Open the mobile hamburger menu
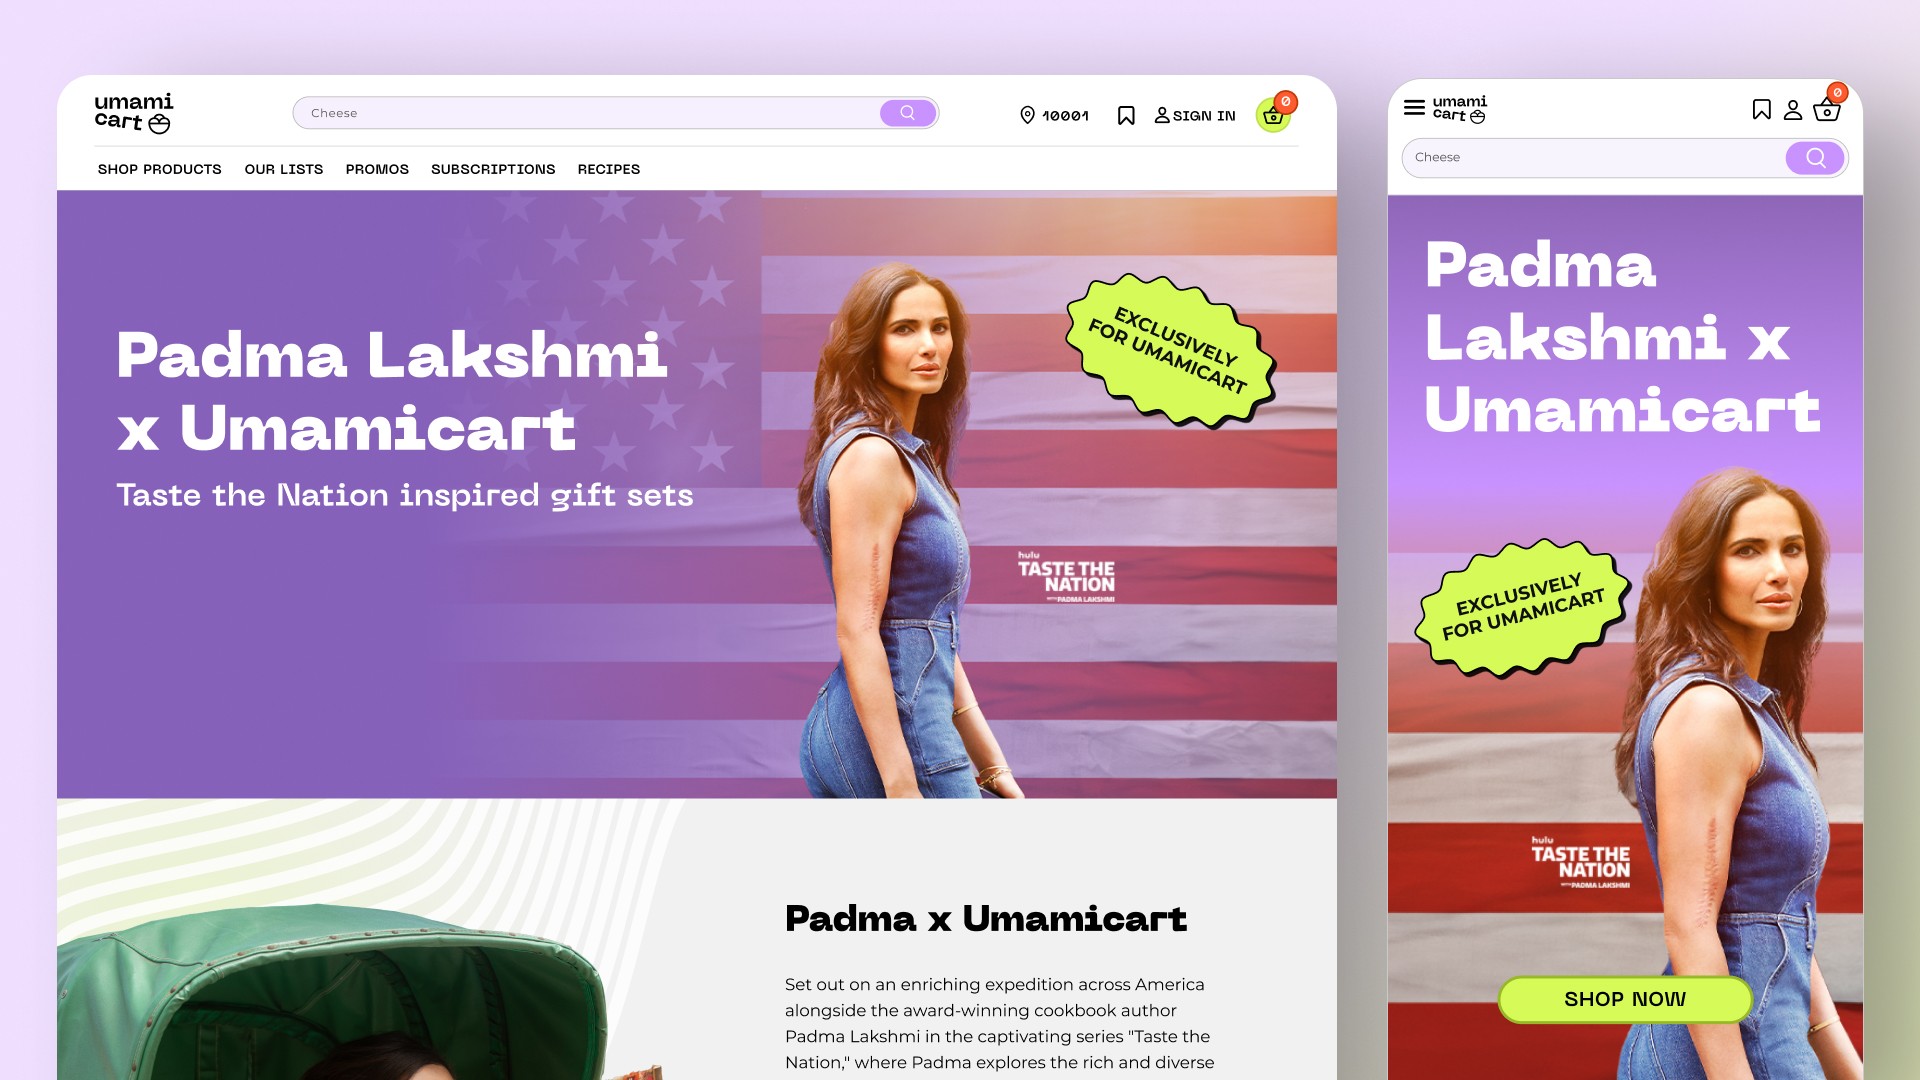This screenshot has width=1920, height=1080. point(1414,107)
